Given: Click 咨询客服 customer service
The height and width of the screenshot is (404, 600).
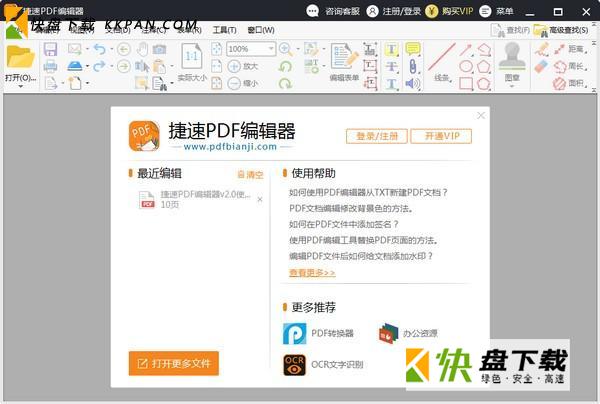Looking at the screenshot, I should (x=333, y=11).
